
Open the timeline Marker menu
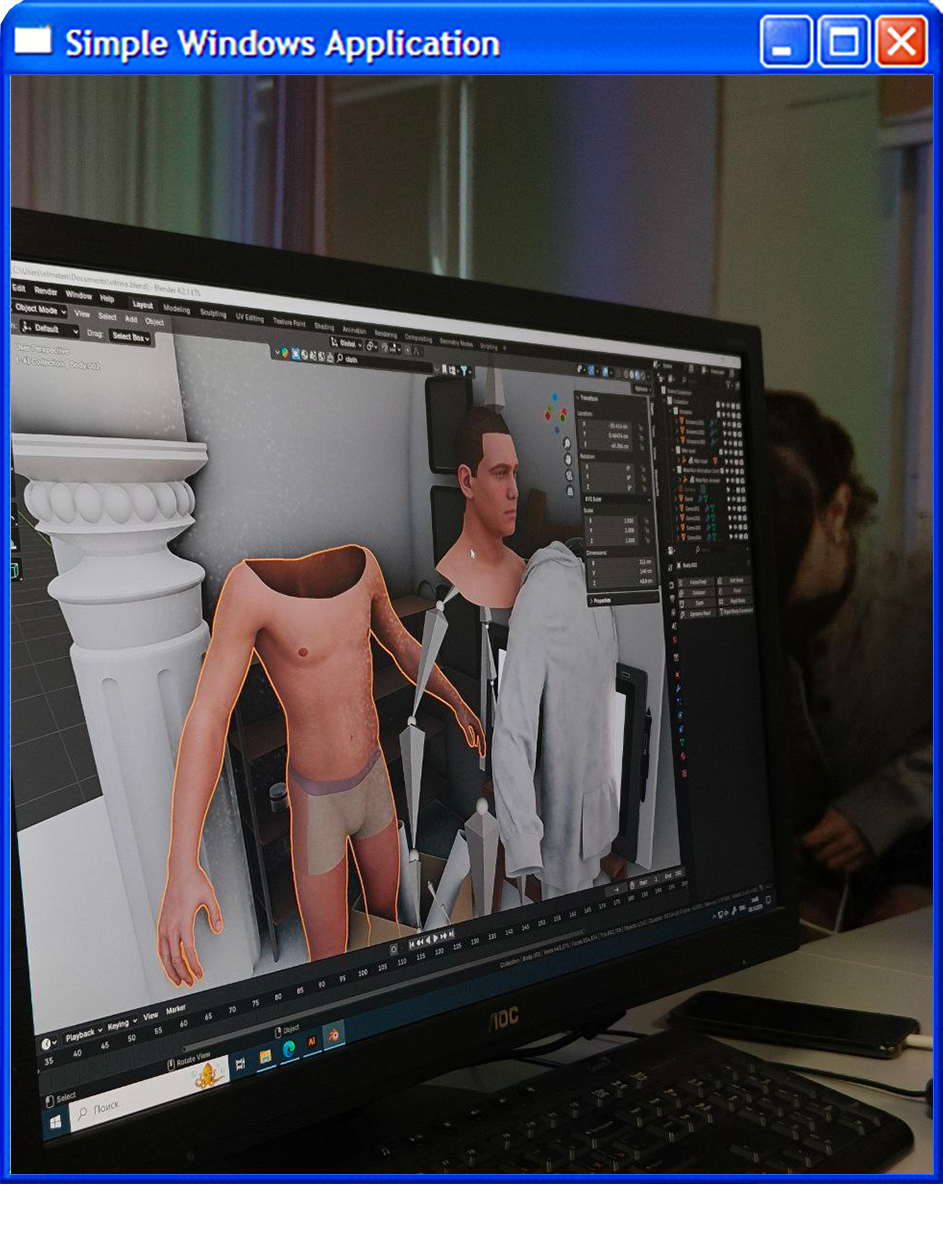pos(176,1010)
